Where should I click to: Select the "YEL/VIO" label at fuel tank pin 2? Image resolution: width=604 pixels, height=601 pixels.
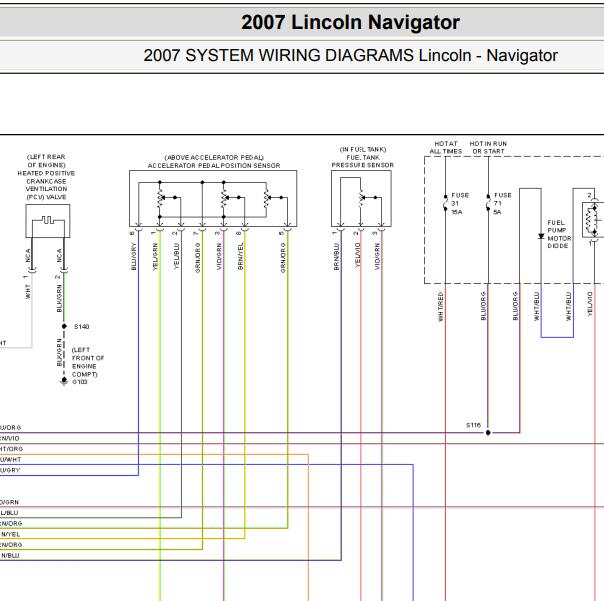(x=357, y=255)
